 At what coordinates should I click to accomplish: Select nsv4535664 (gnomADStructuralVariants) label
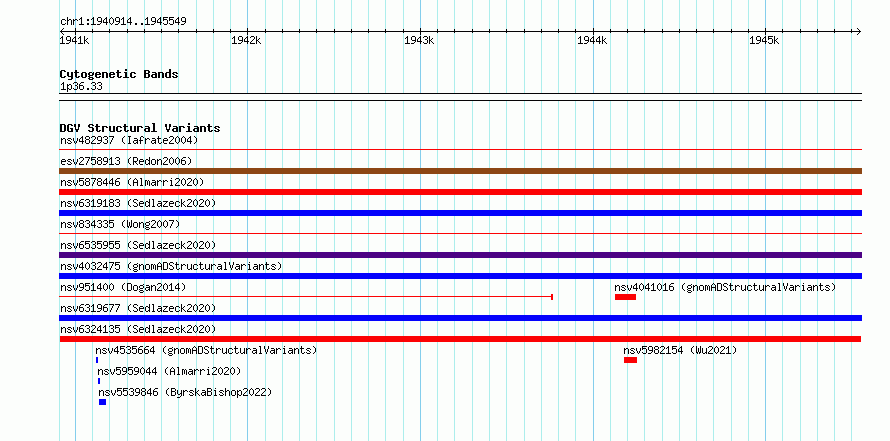point(206,350)
